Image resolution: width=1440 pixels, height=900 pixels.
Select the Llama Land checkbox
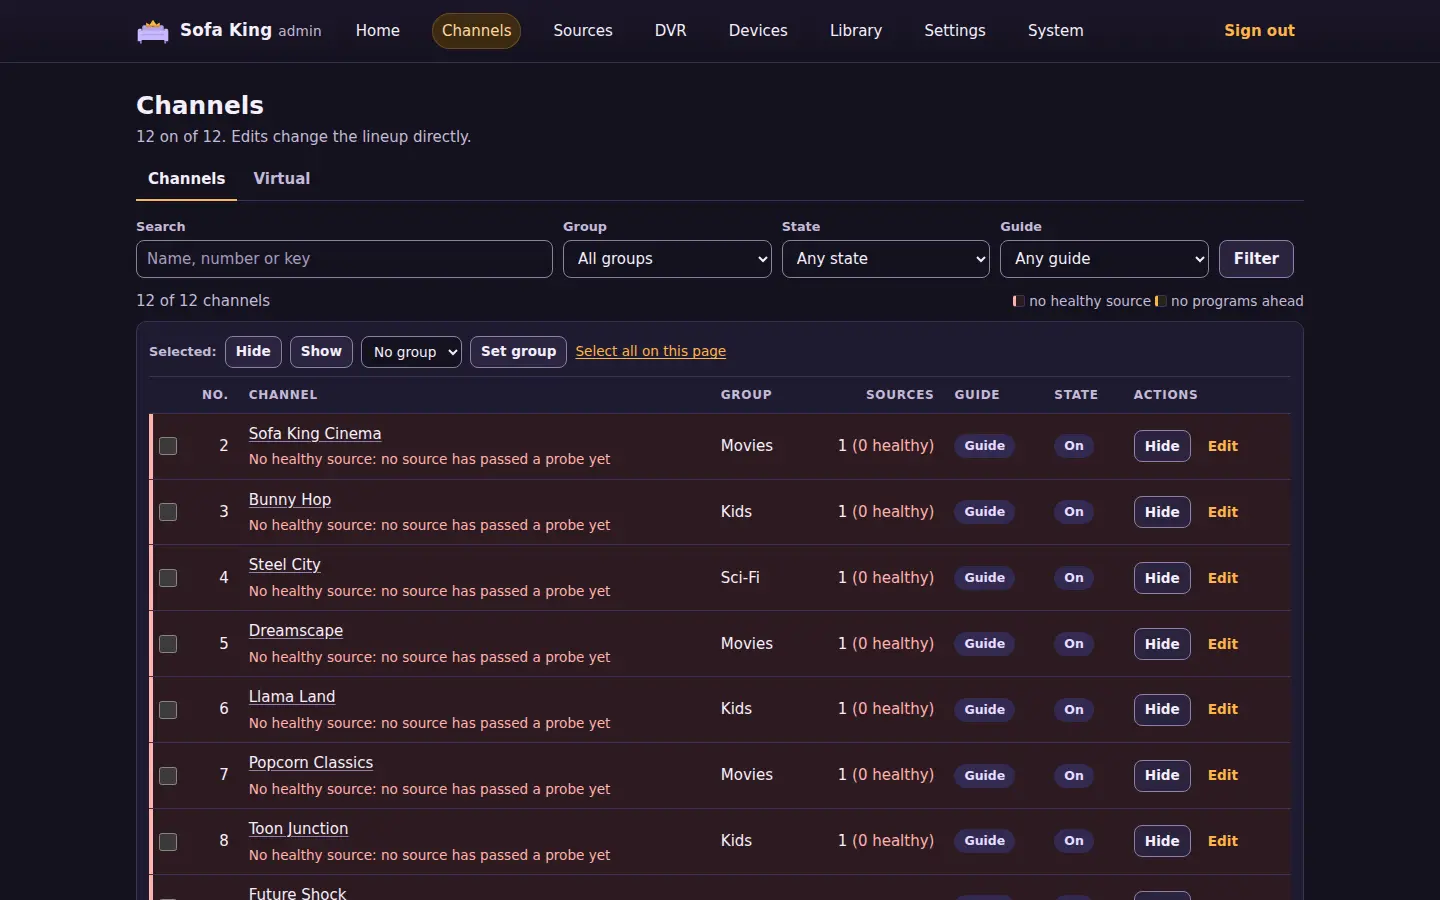168,709
